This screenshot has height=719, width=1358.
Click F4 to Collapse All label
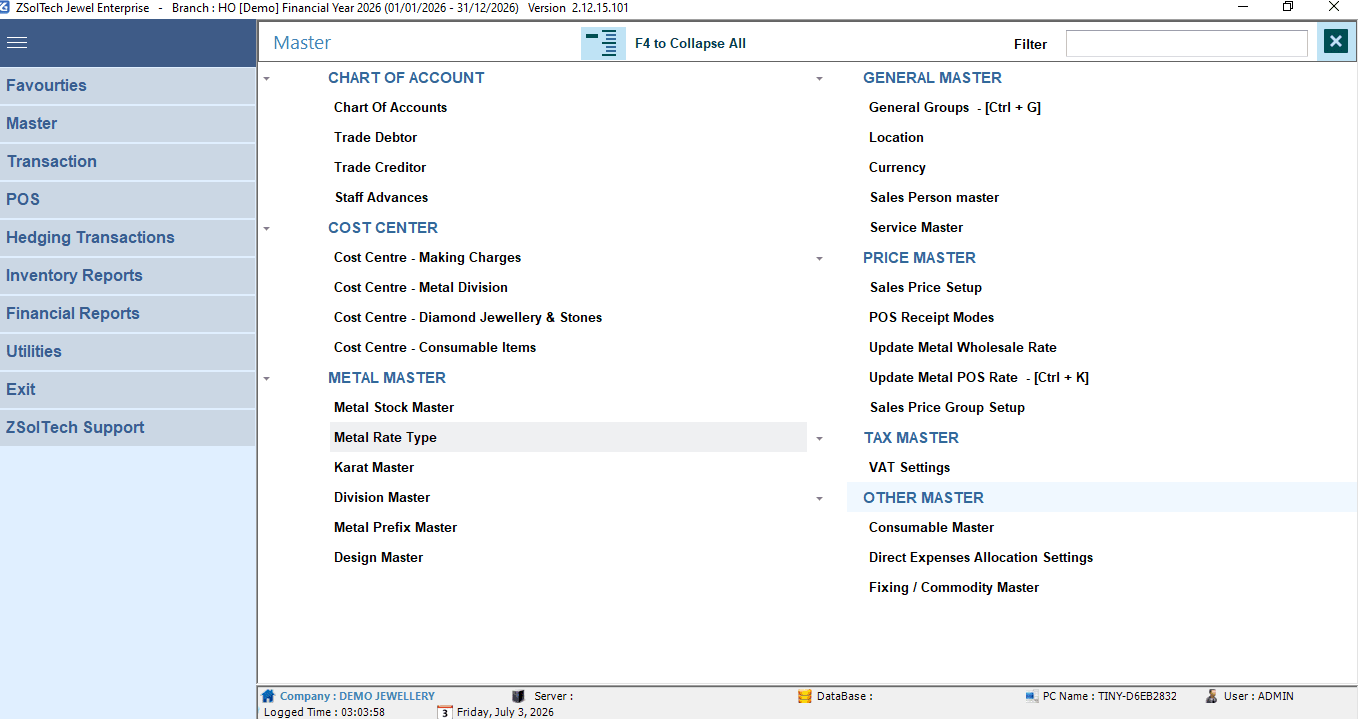click(x=690, y=43)
